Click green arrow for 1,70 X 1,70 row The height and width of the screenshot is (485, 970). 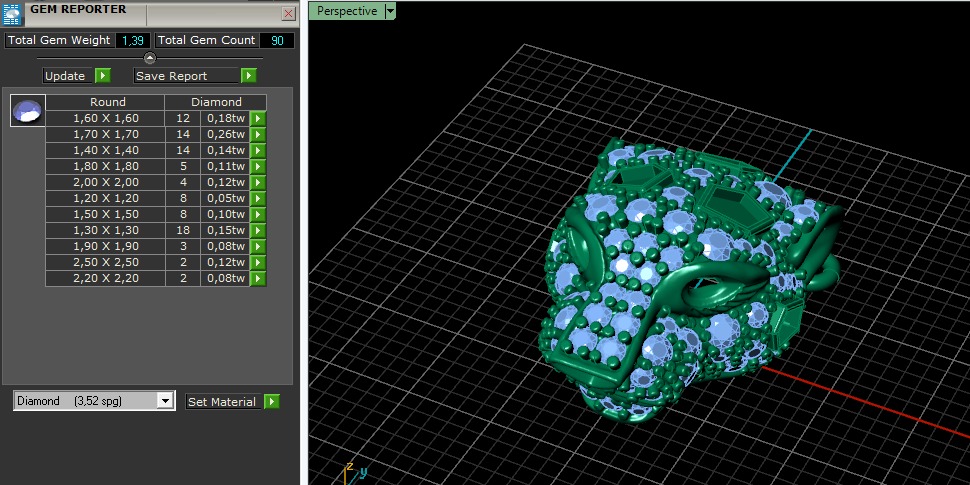pos(258,134)
